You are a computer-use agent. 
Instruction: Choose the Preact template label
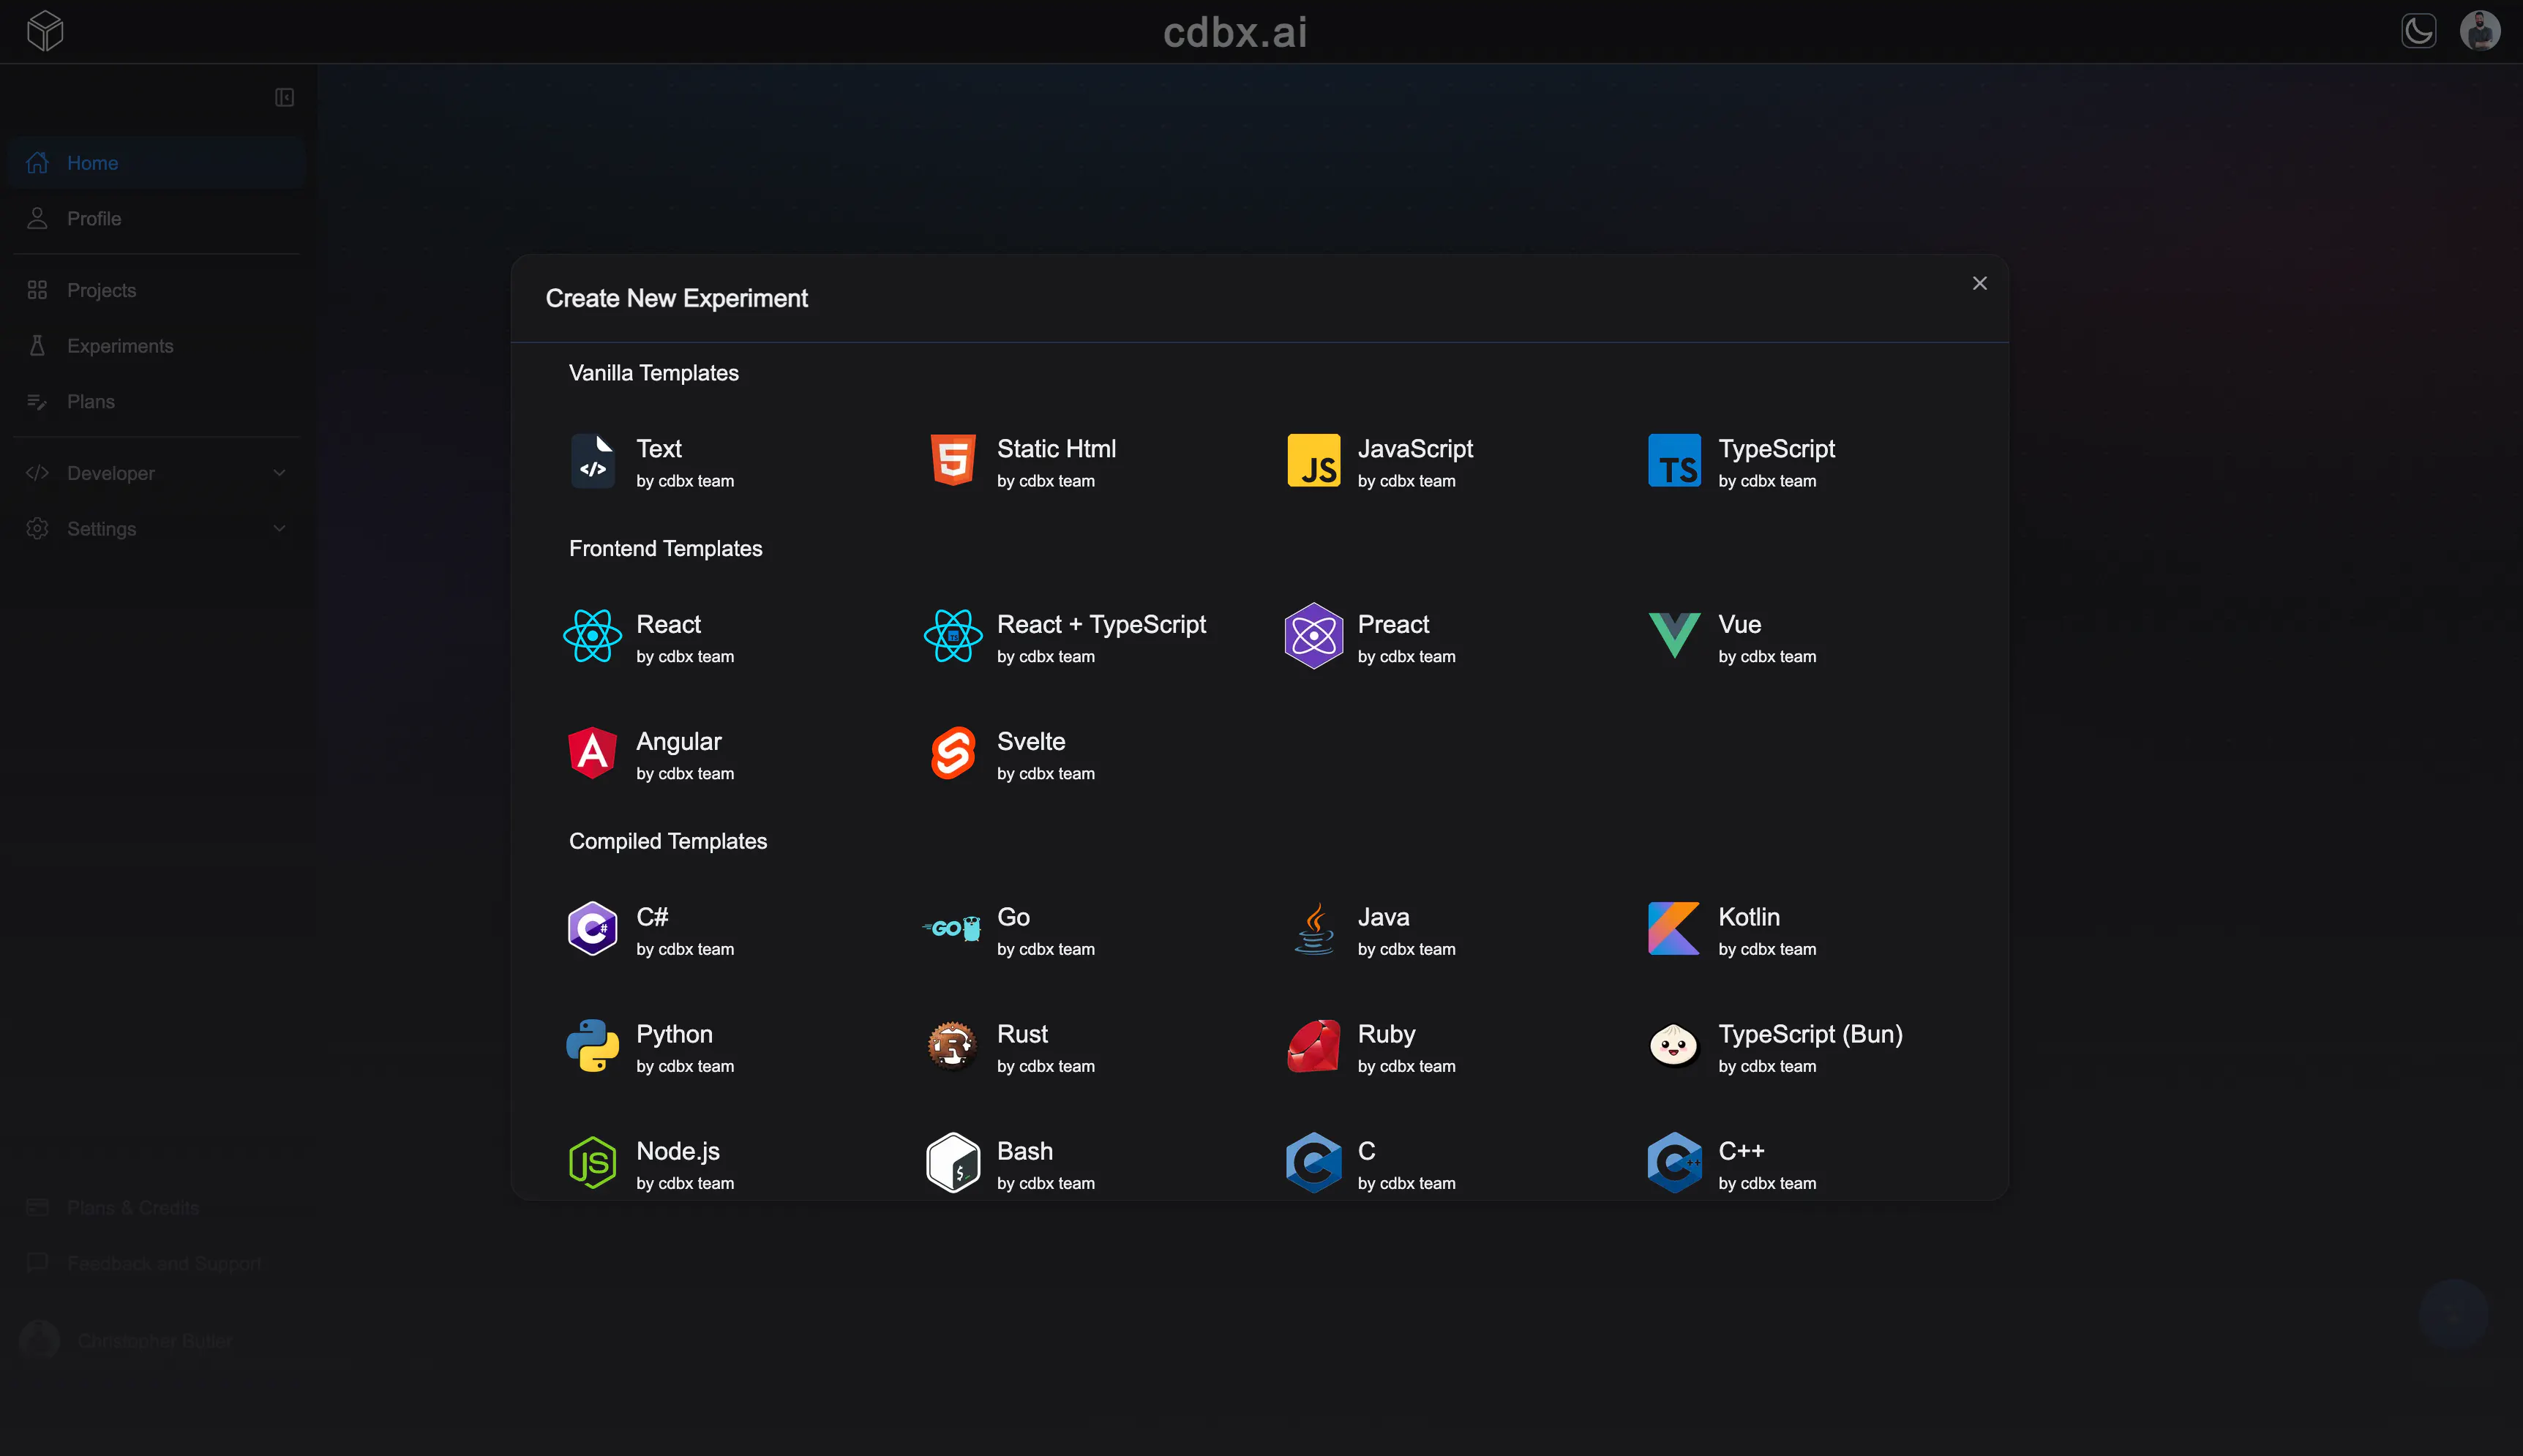click(1393, 625)
